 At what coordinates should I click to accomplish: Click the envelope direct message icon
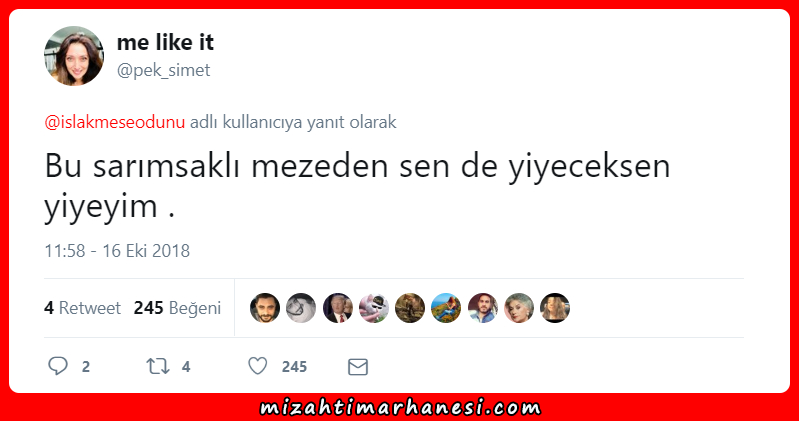pyautogui.click(x=358, y=367)
